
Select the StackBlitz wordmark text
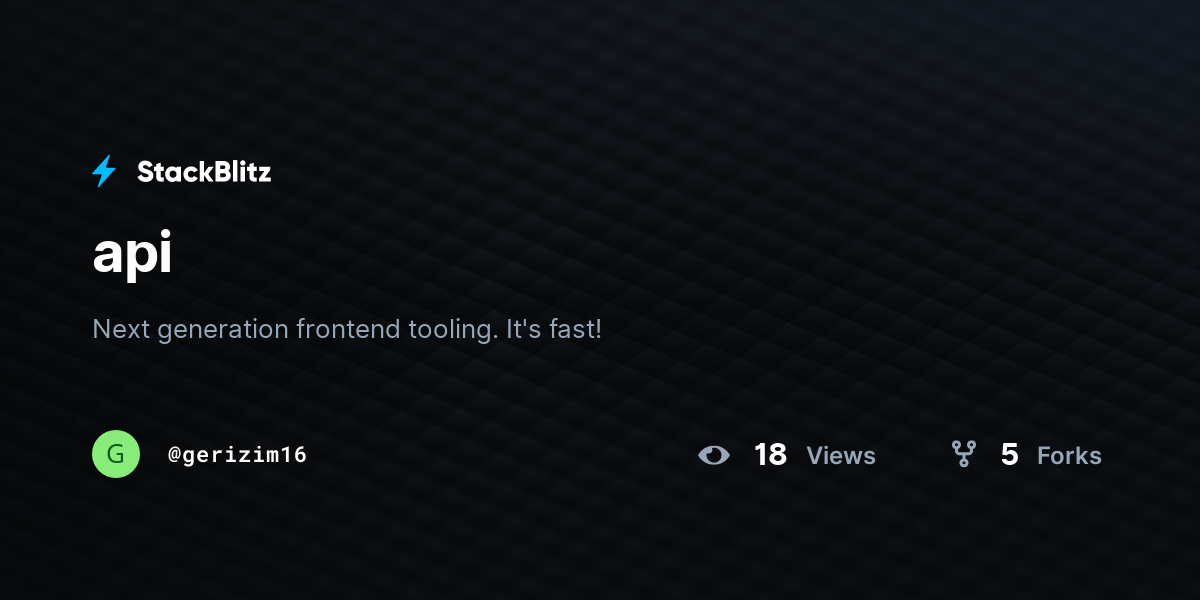pos(204,172)
